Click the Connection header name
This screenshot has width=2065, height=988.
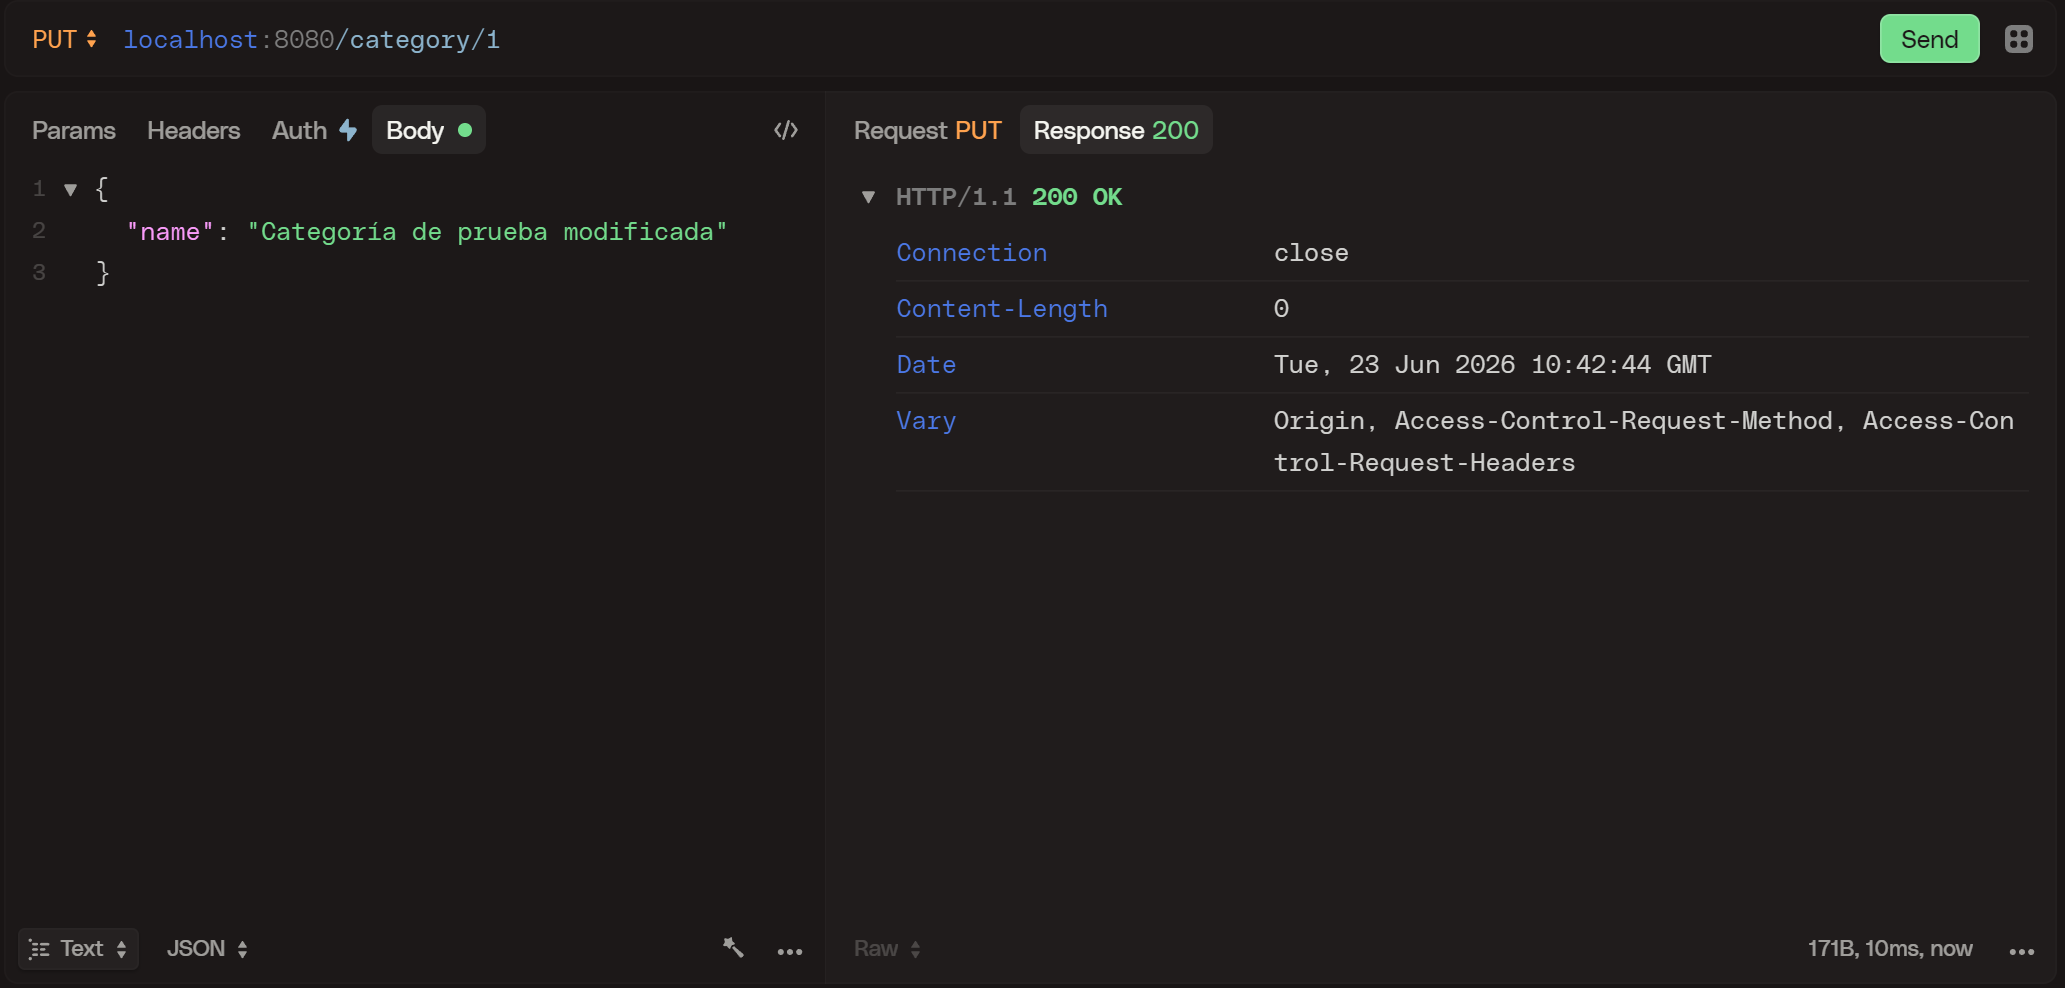tap(971, 253)
